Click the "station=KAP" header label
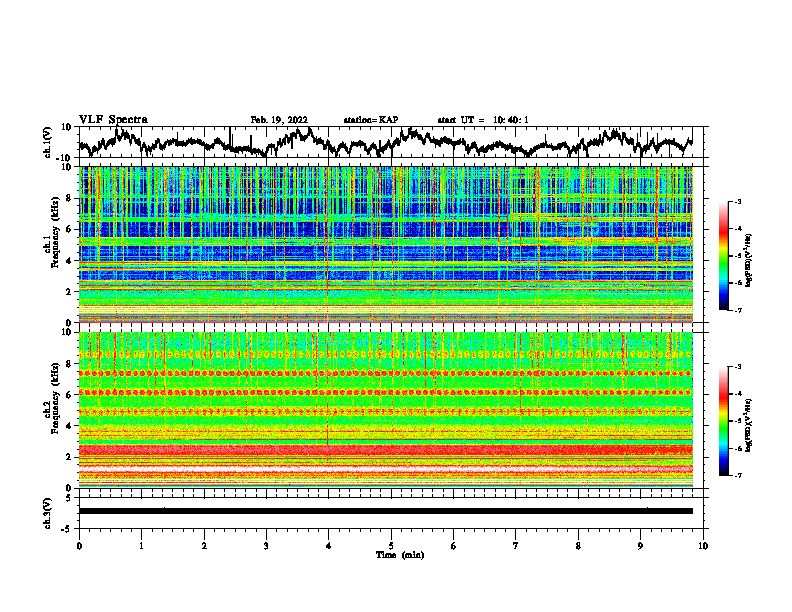This screenshot has height=612, width=792. (x=370, y=120)
